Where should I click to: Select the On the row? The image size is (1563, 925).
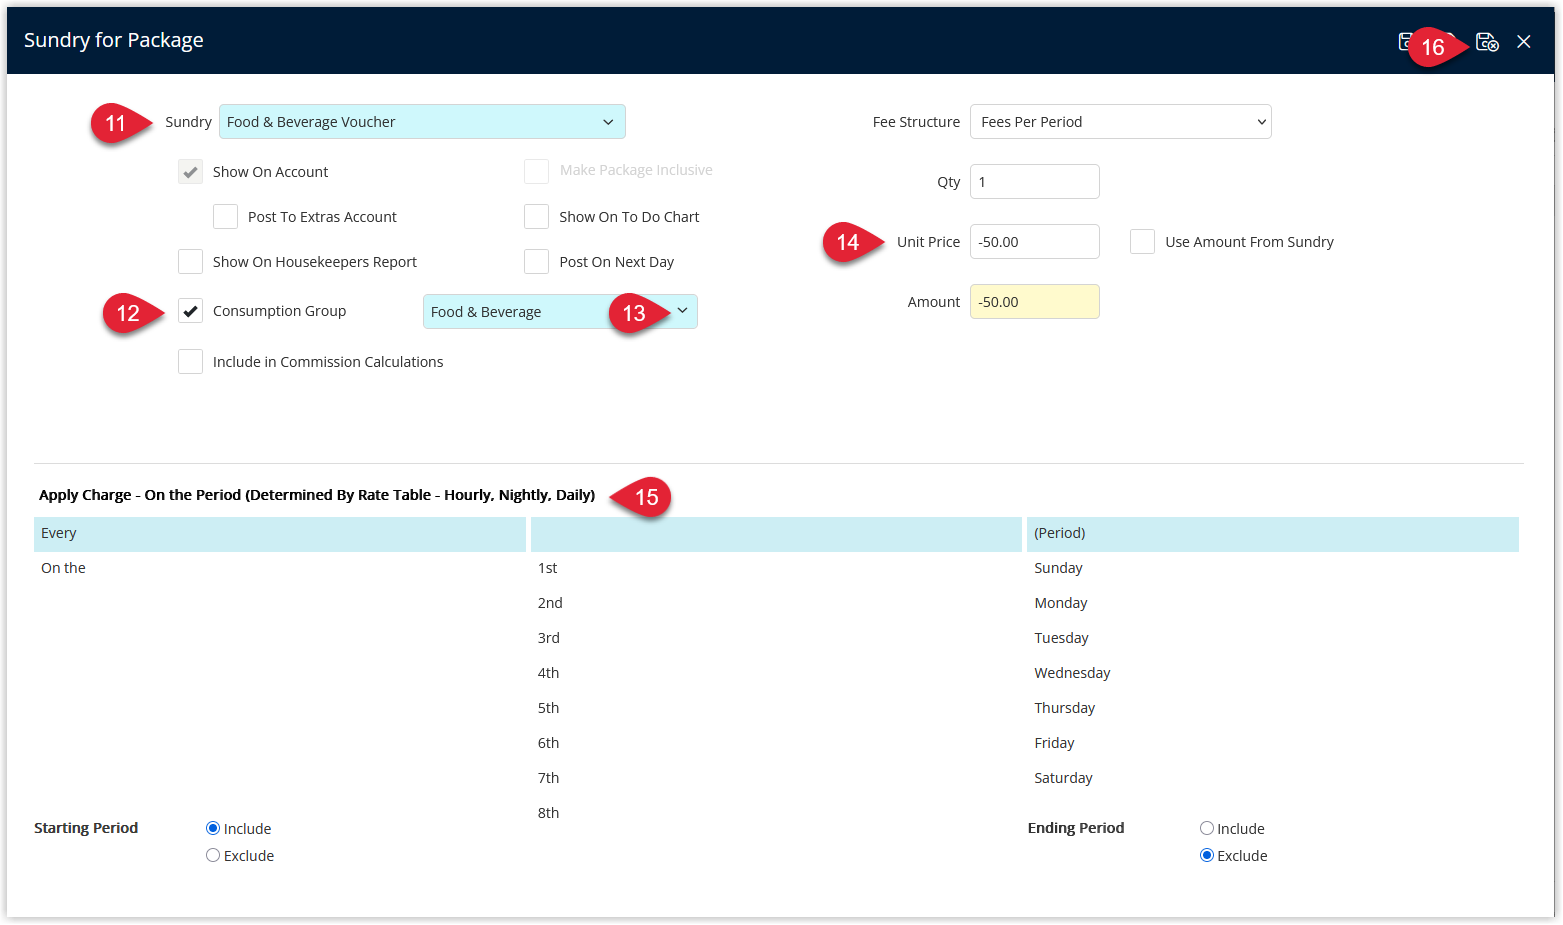click(x=280, y=568)
